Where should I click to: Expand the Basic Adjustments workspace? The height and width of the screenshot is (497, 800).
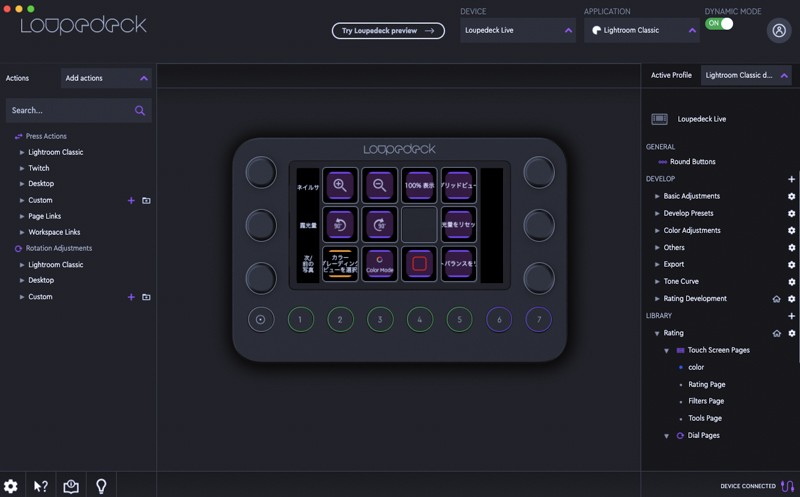pos(657,196)
